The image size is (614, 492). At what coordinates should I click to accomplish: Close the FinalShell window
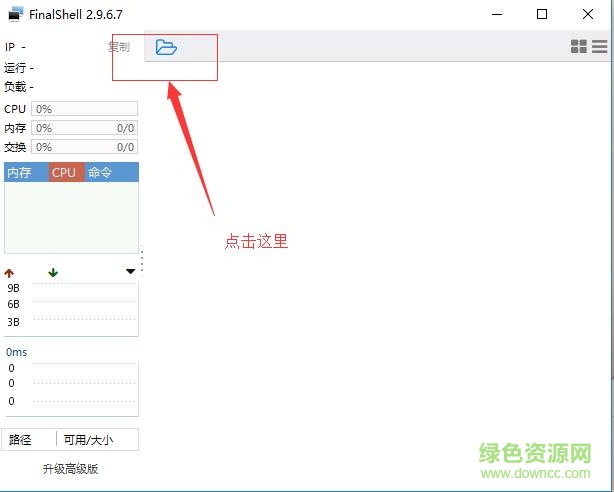pos(588,14)
